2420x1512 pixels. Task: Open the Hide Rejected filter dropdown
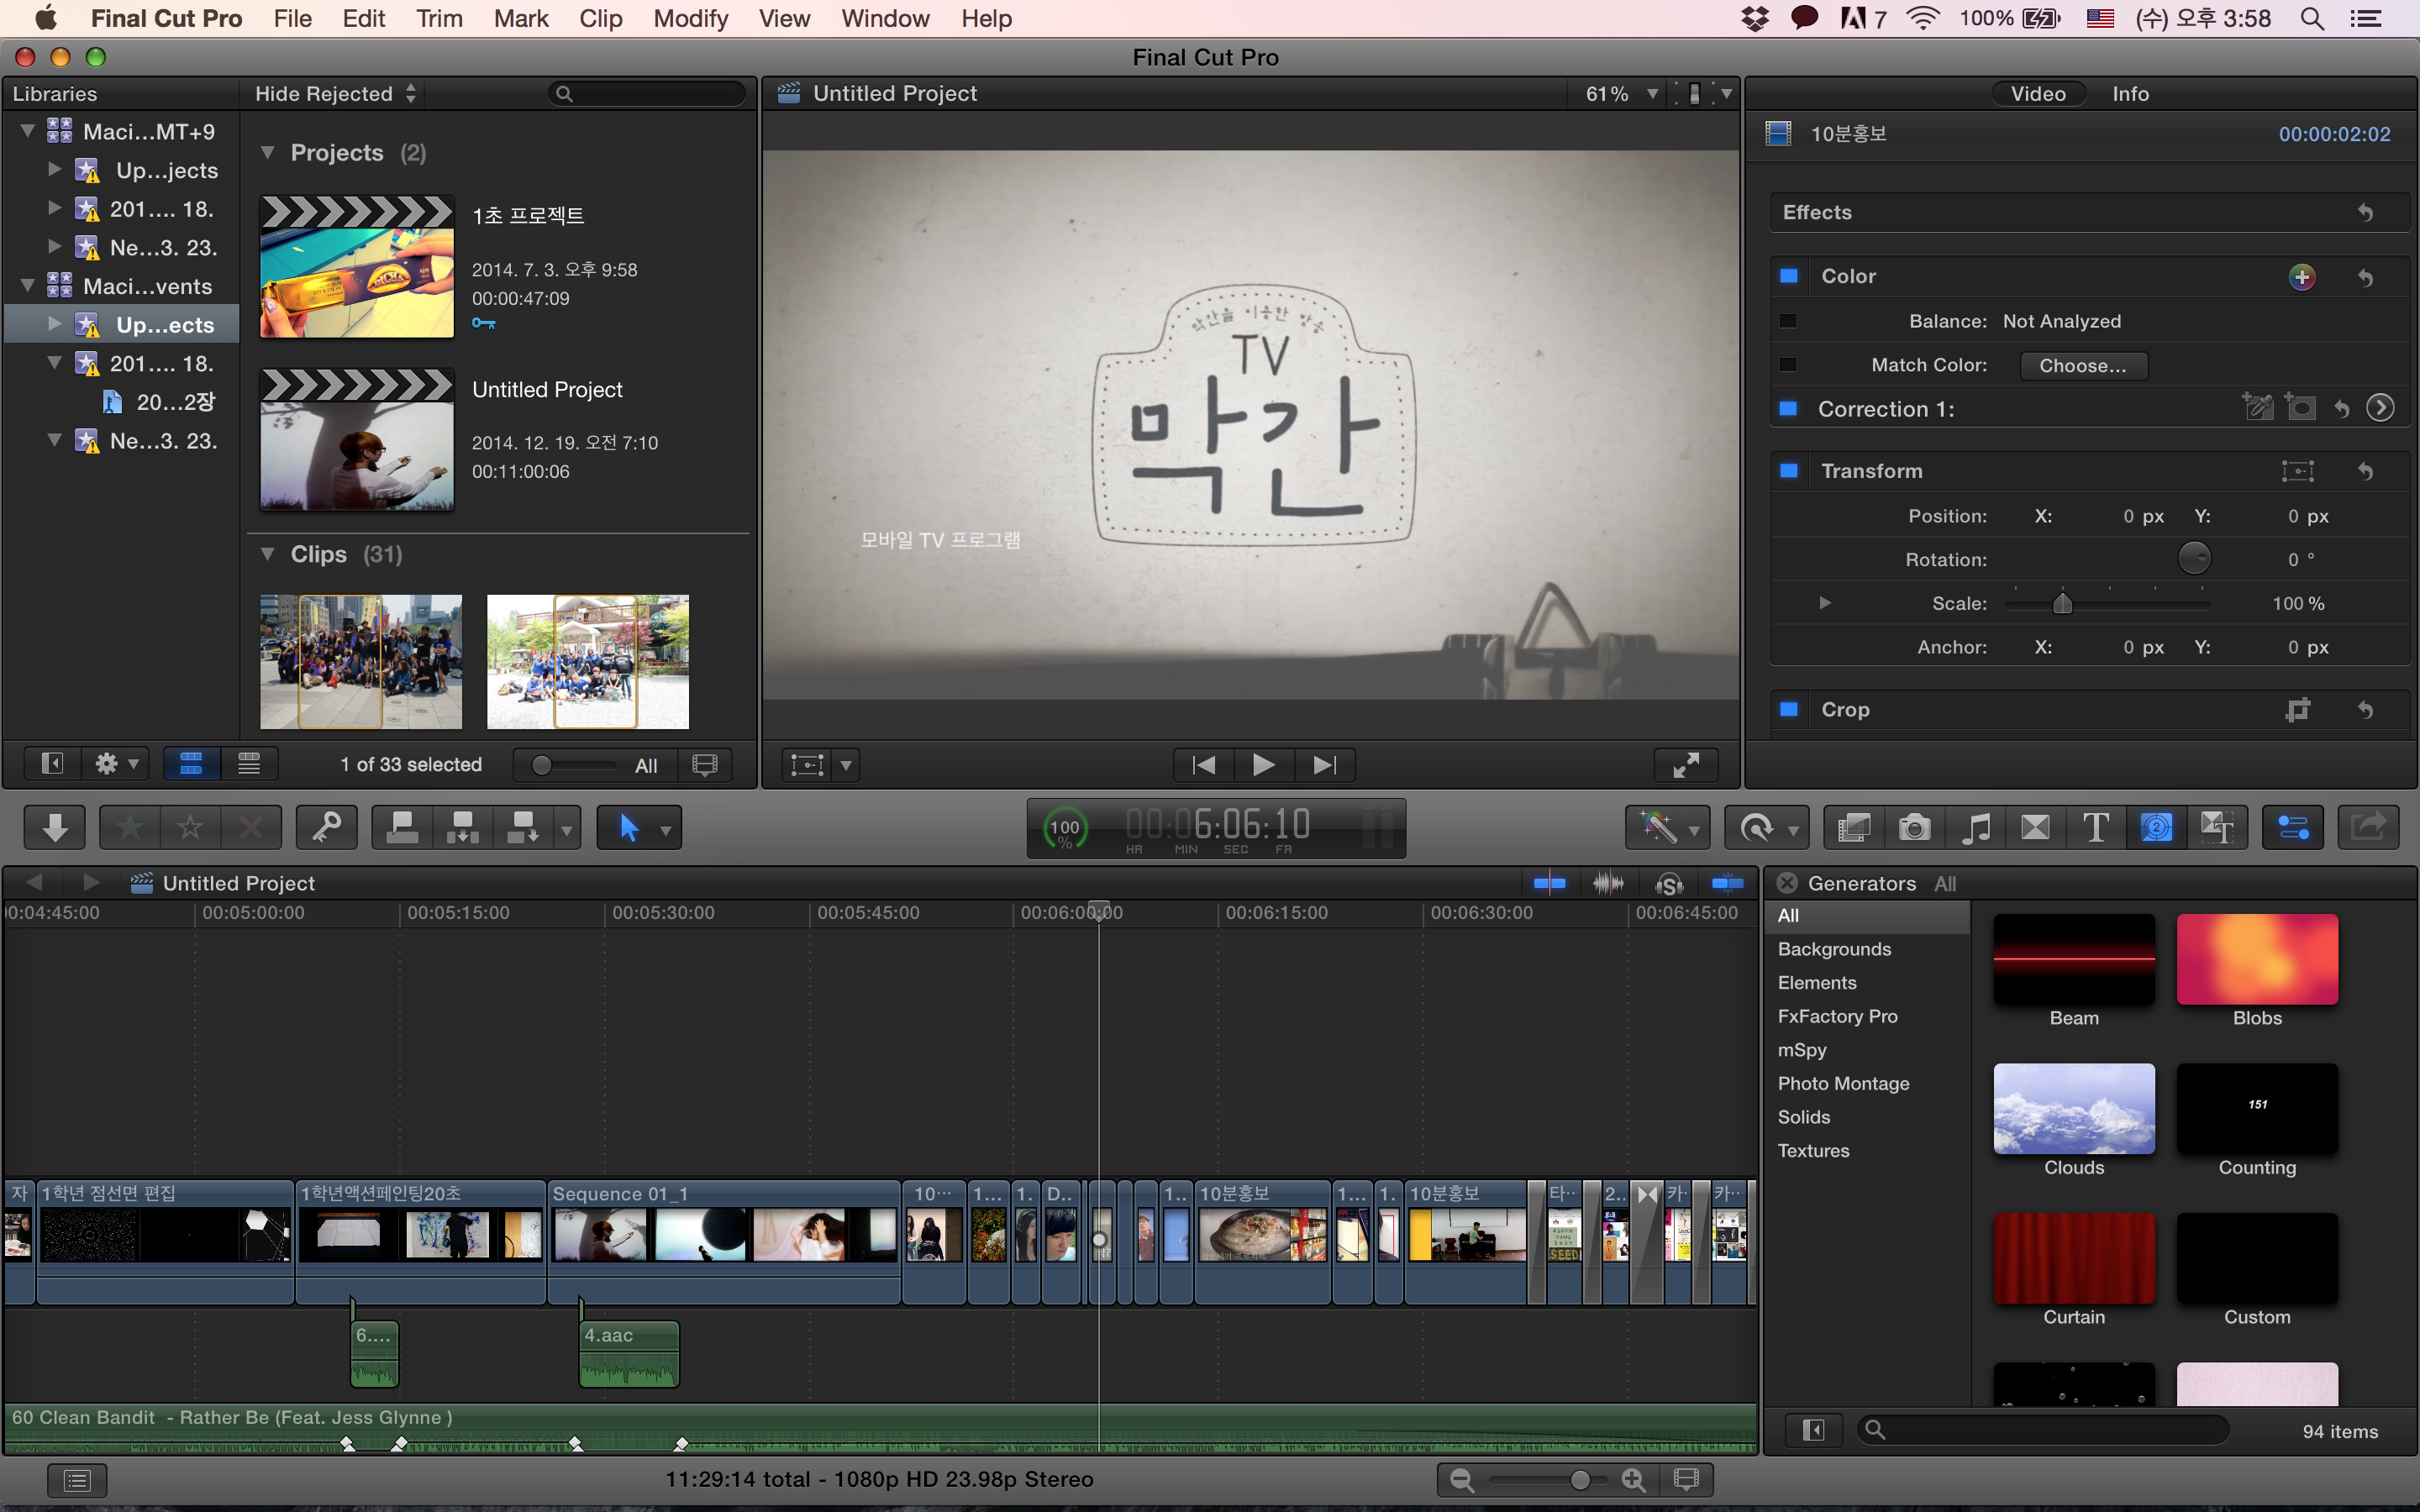click(335, 93)
